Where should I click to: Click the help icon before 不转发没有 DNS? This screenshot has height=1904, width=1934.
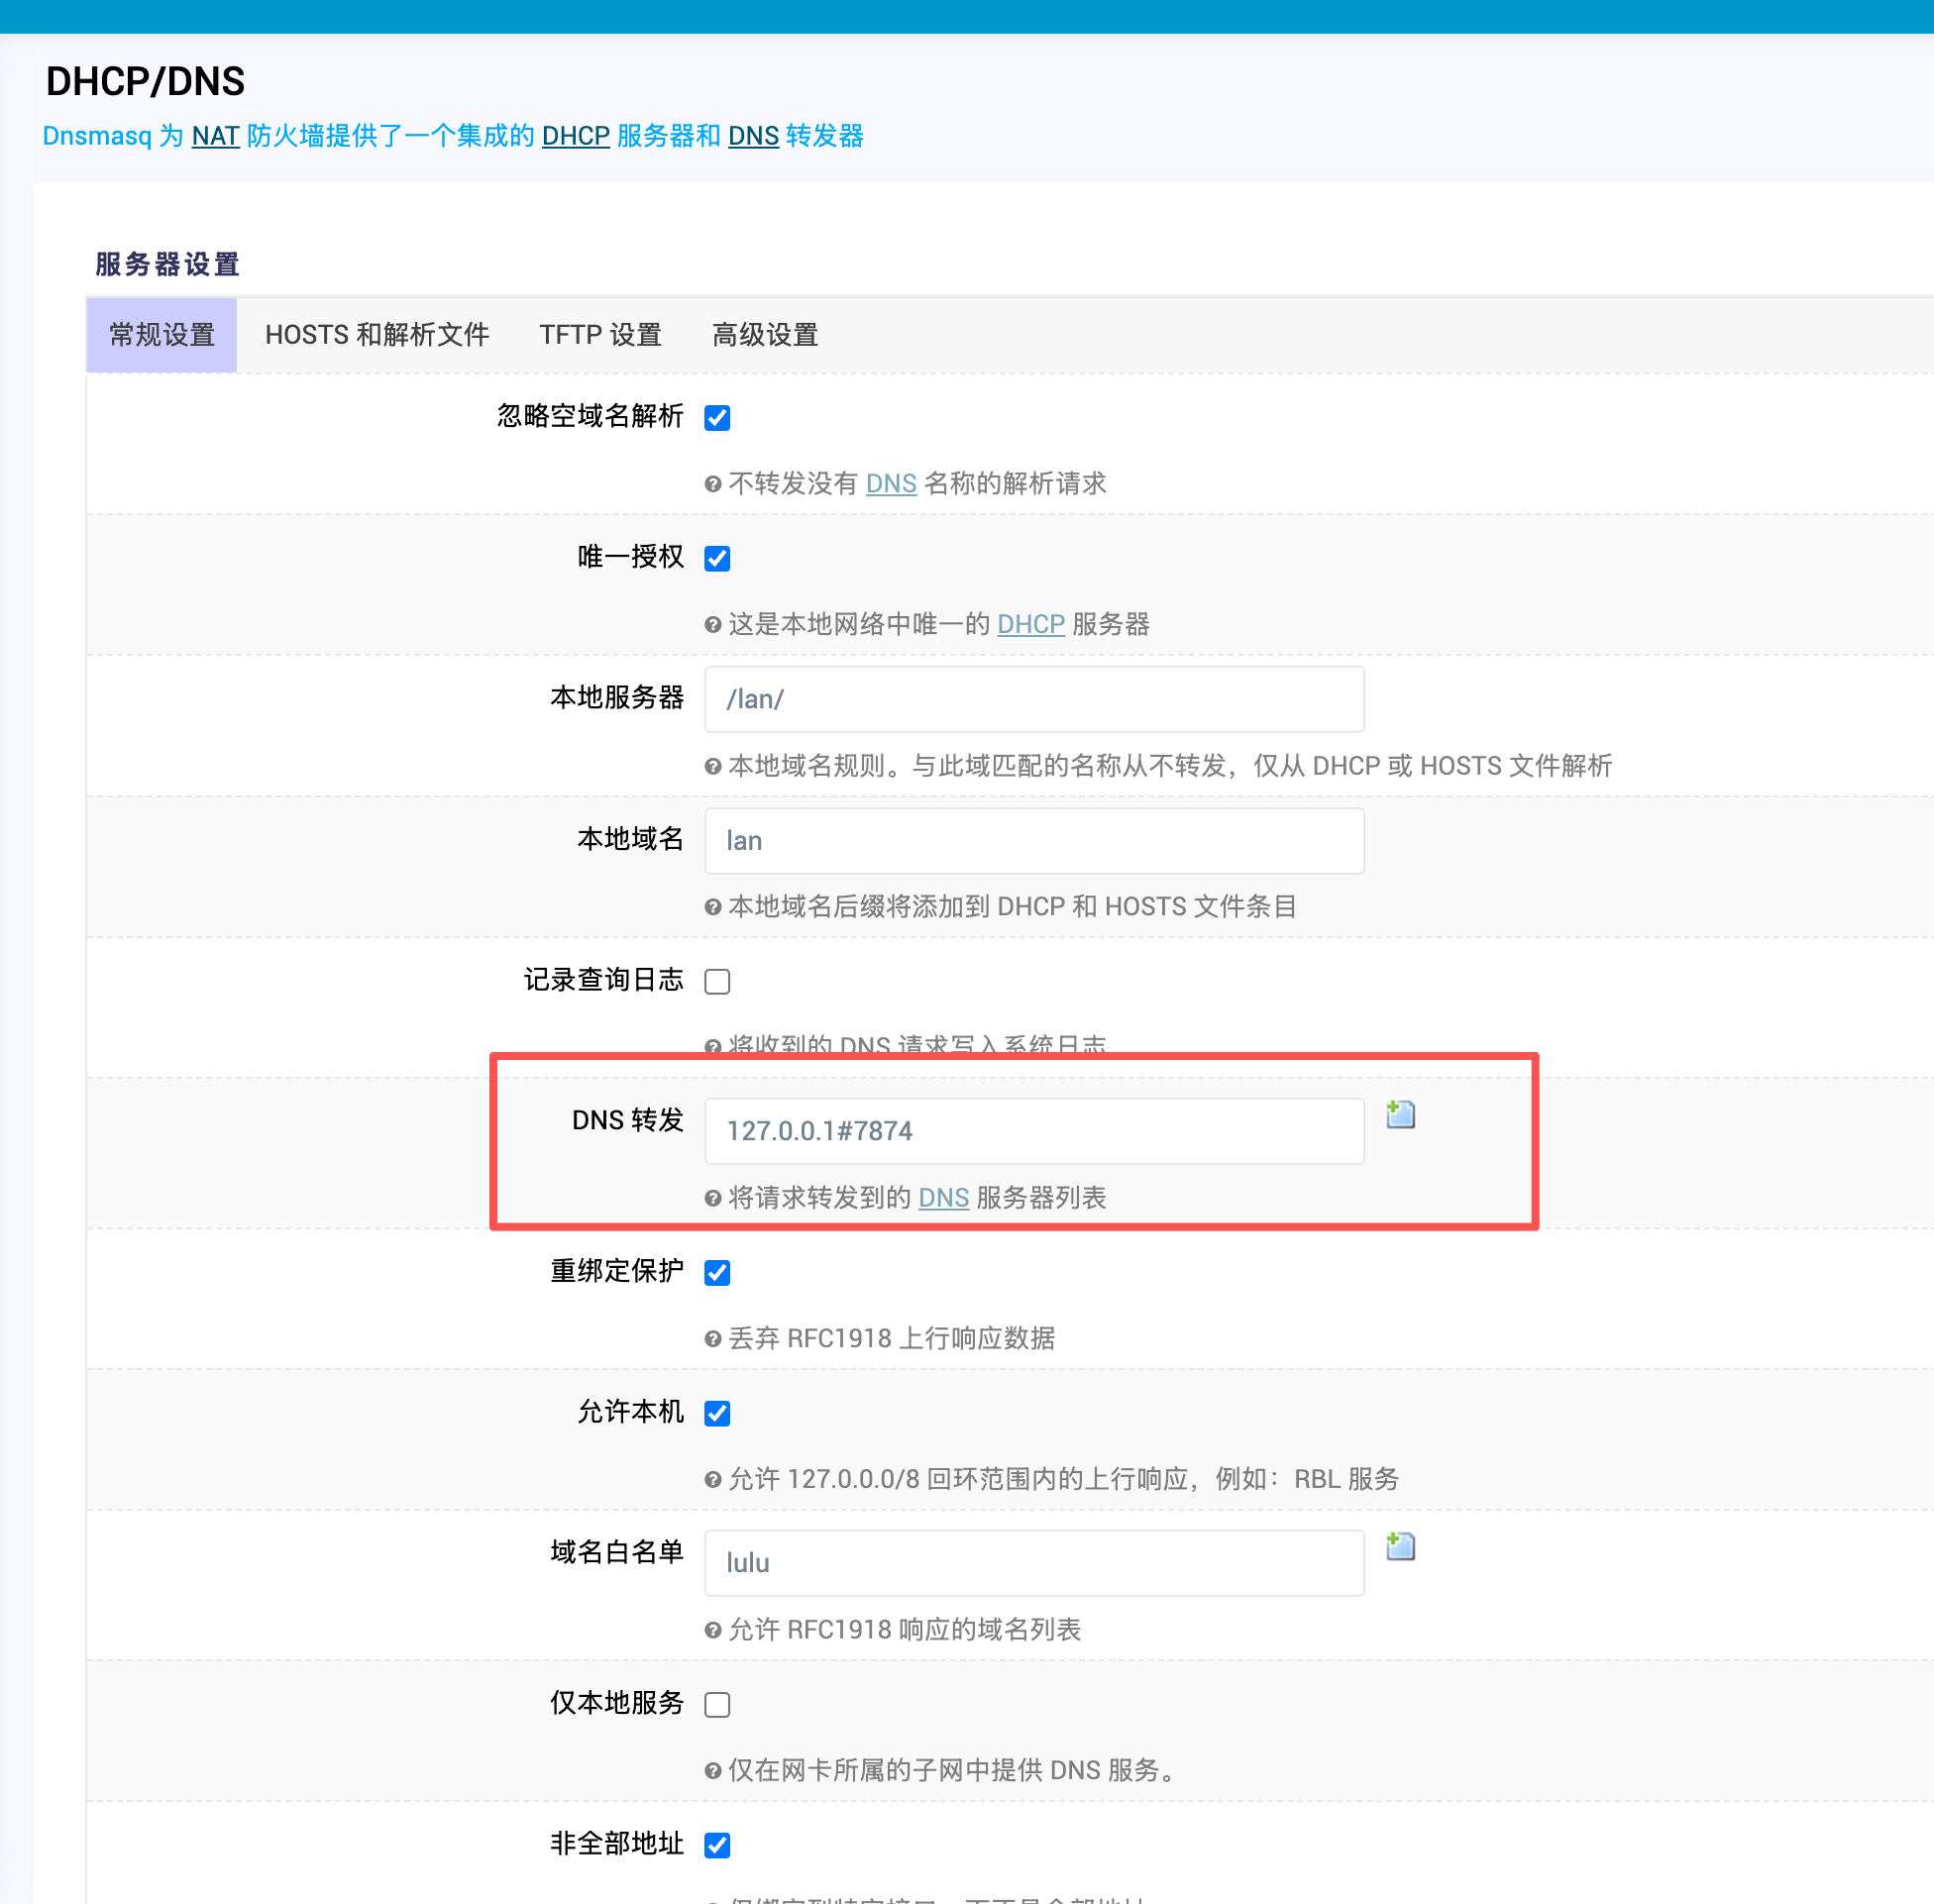(713, 485)
